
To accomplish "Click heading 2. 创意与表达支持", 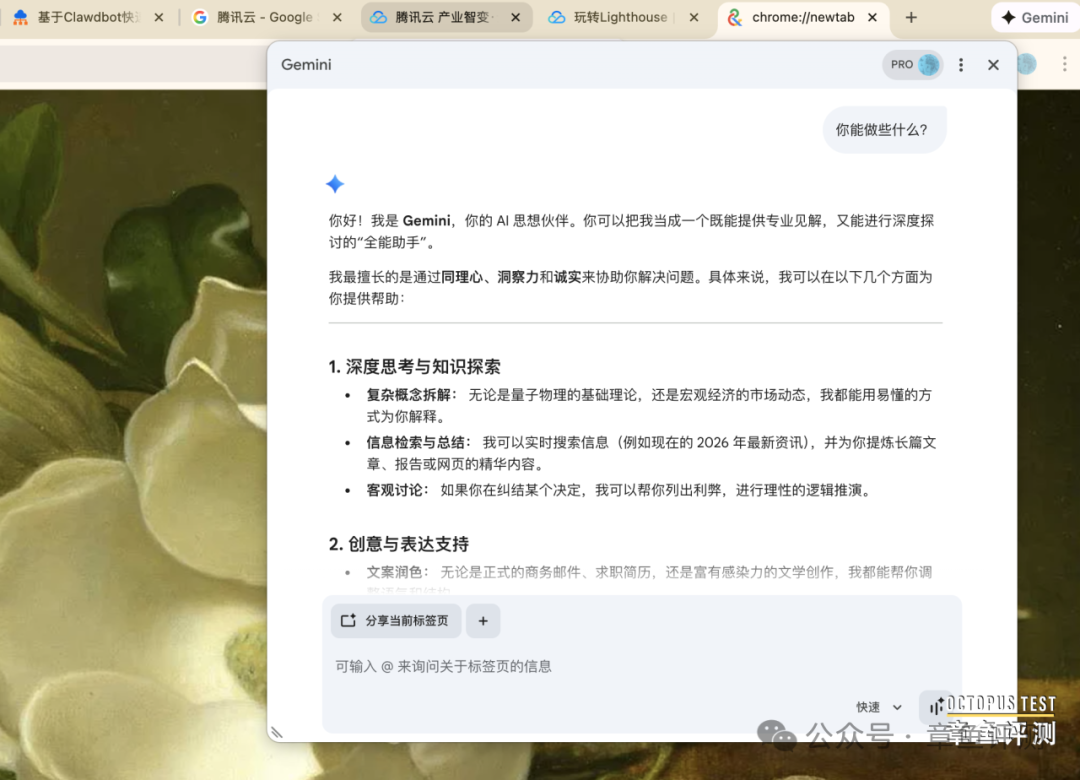I will click(399, 544).
